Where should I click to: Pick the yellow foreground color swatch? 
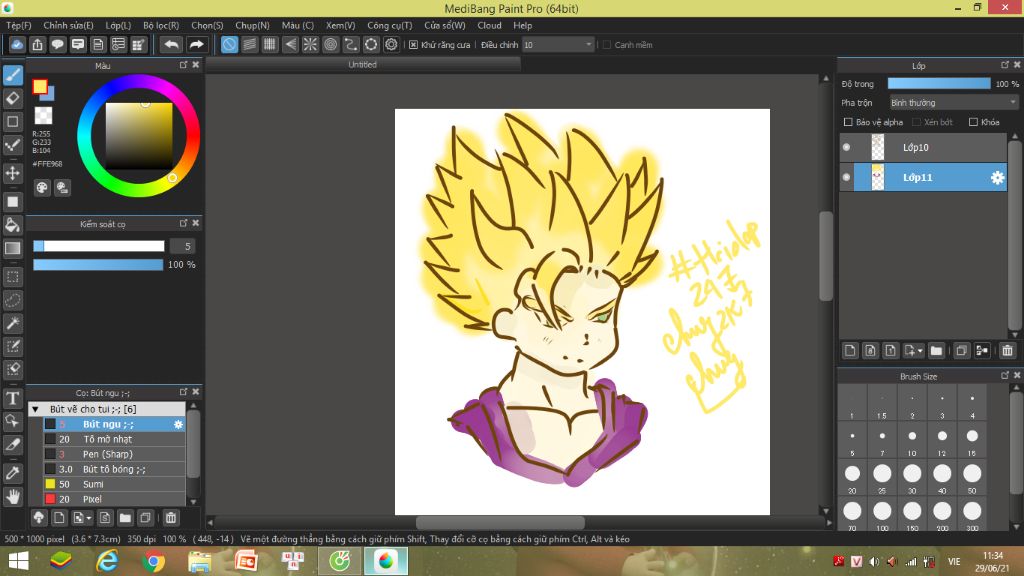40,86
